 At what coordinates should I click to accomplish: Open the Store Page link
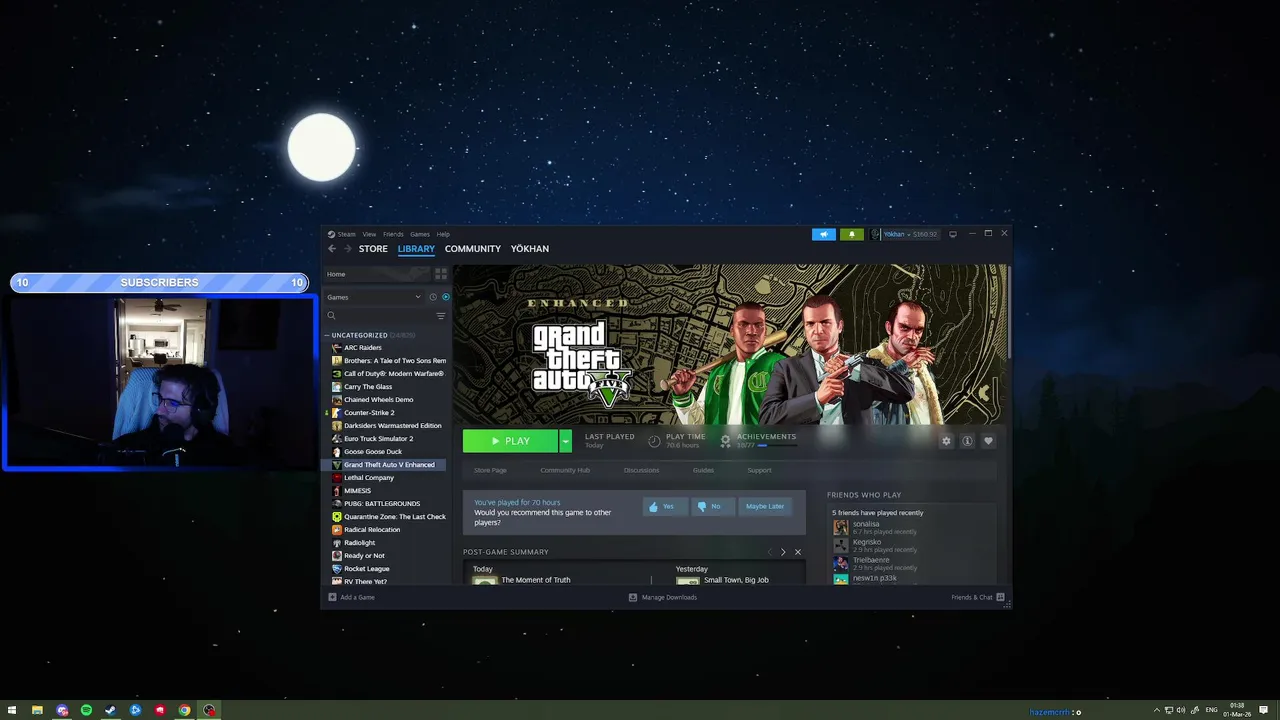pyautogui.click(x=490, y=470)
